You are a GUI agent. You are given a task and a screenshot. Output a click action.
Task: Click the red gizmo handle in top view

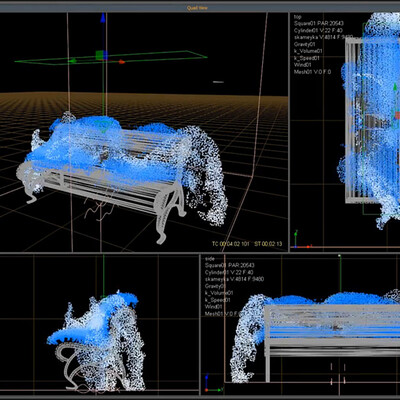pyautogui.click(x=397, y=116)
